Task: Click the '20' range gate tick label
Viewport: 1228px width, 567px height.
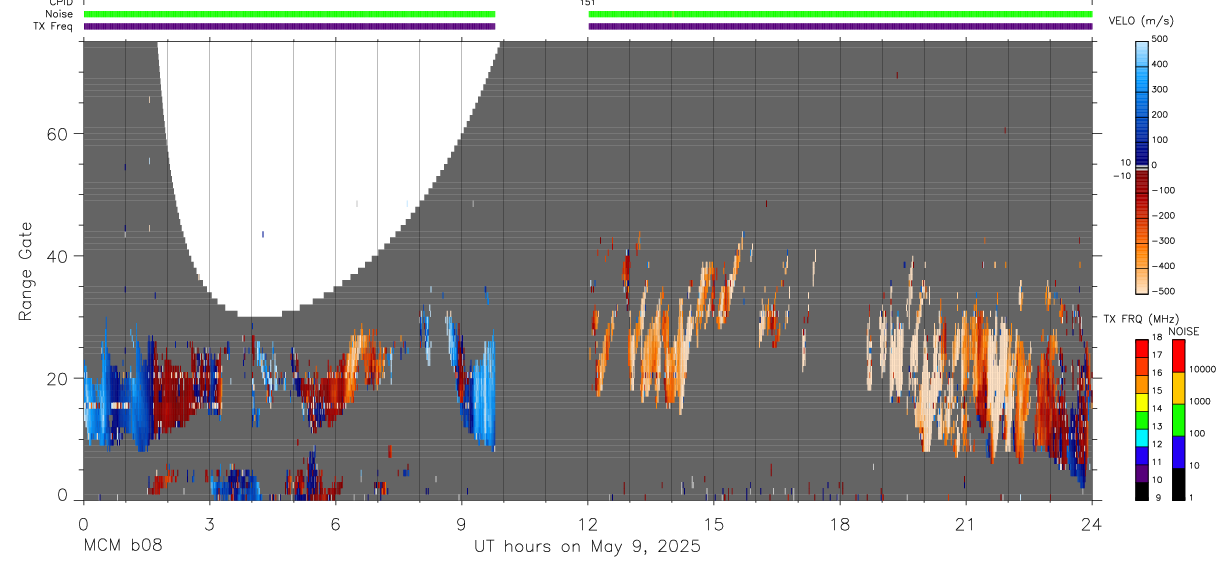Action: [x=57, y=378]
